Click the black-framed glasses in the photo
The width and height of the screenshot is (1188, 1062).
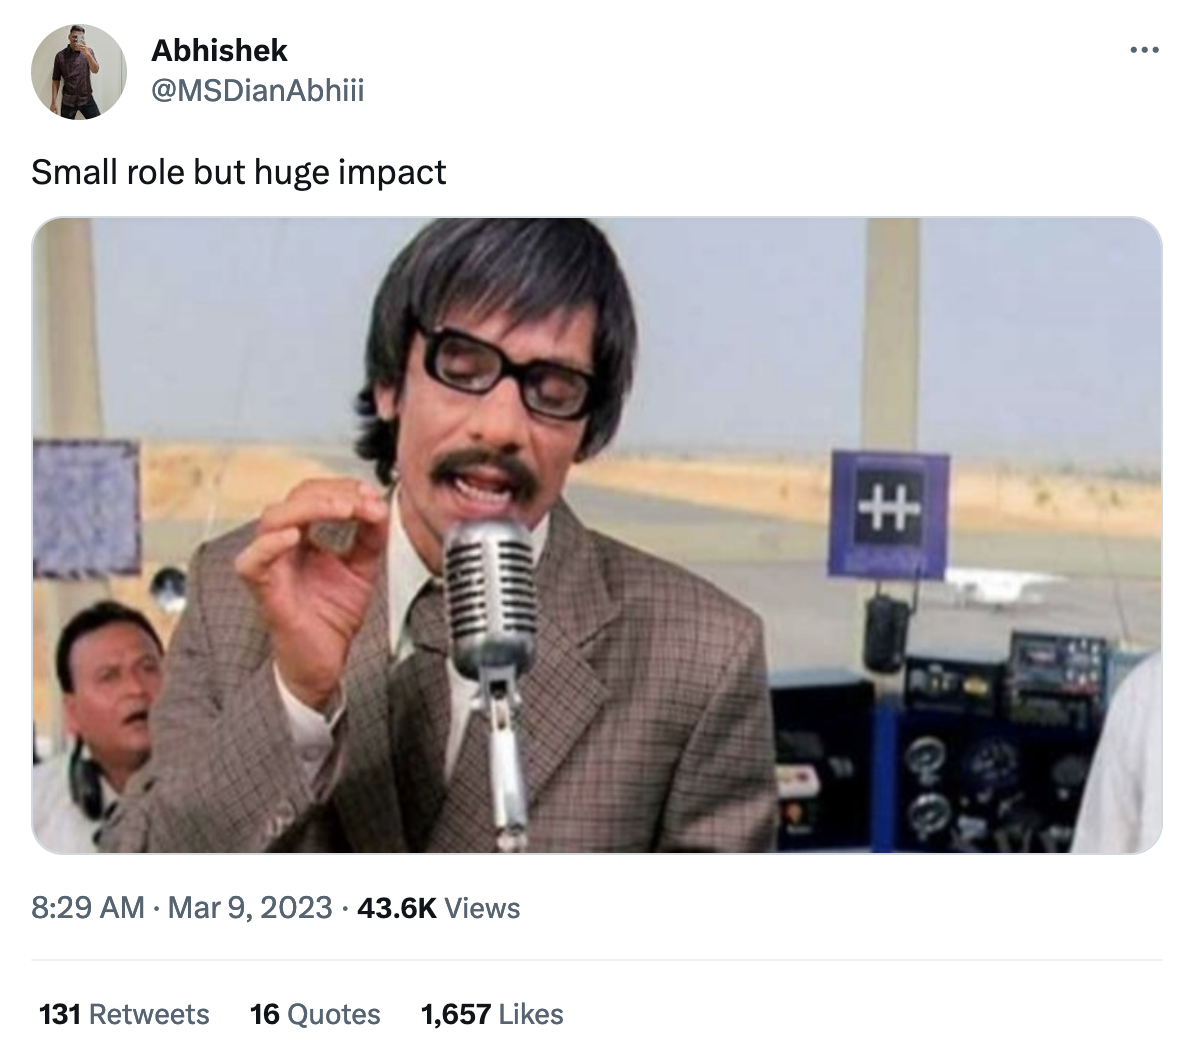[506, 371]
